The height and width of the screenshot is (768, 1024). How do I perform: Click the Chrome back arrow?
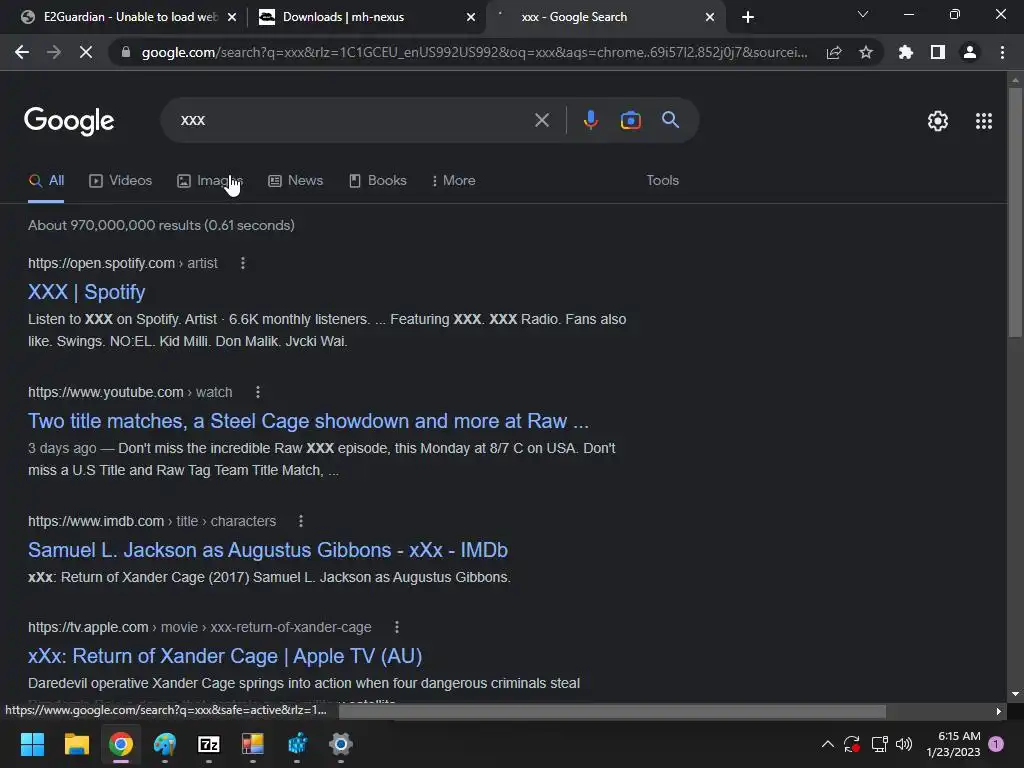pyautogui.click(x=22, y=52)
